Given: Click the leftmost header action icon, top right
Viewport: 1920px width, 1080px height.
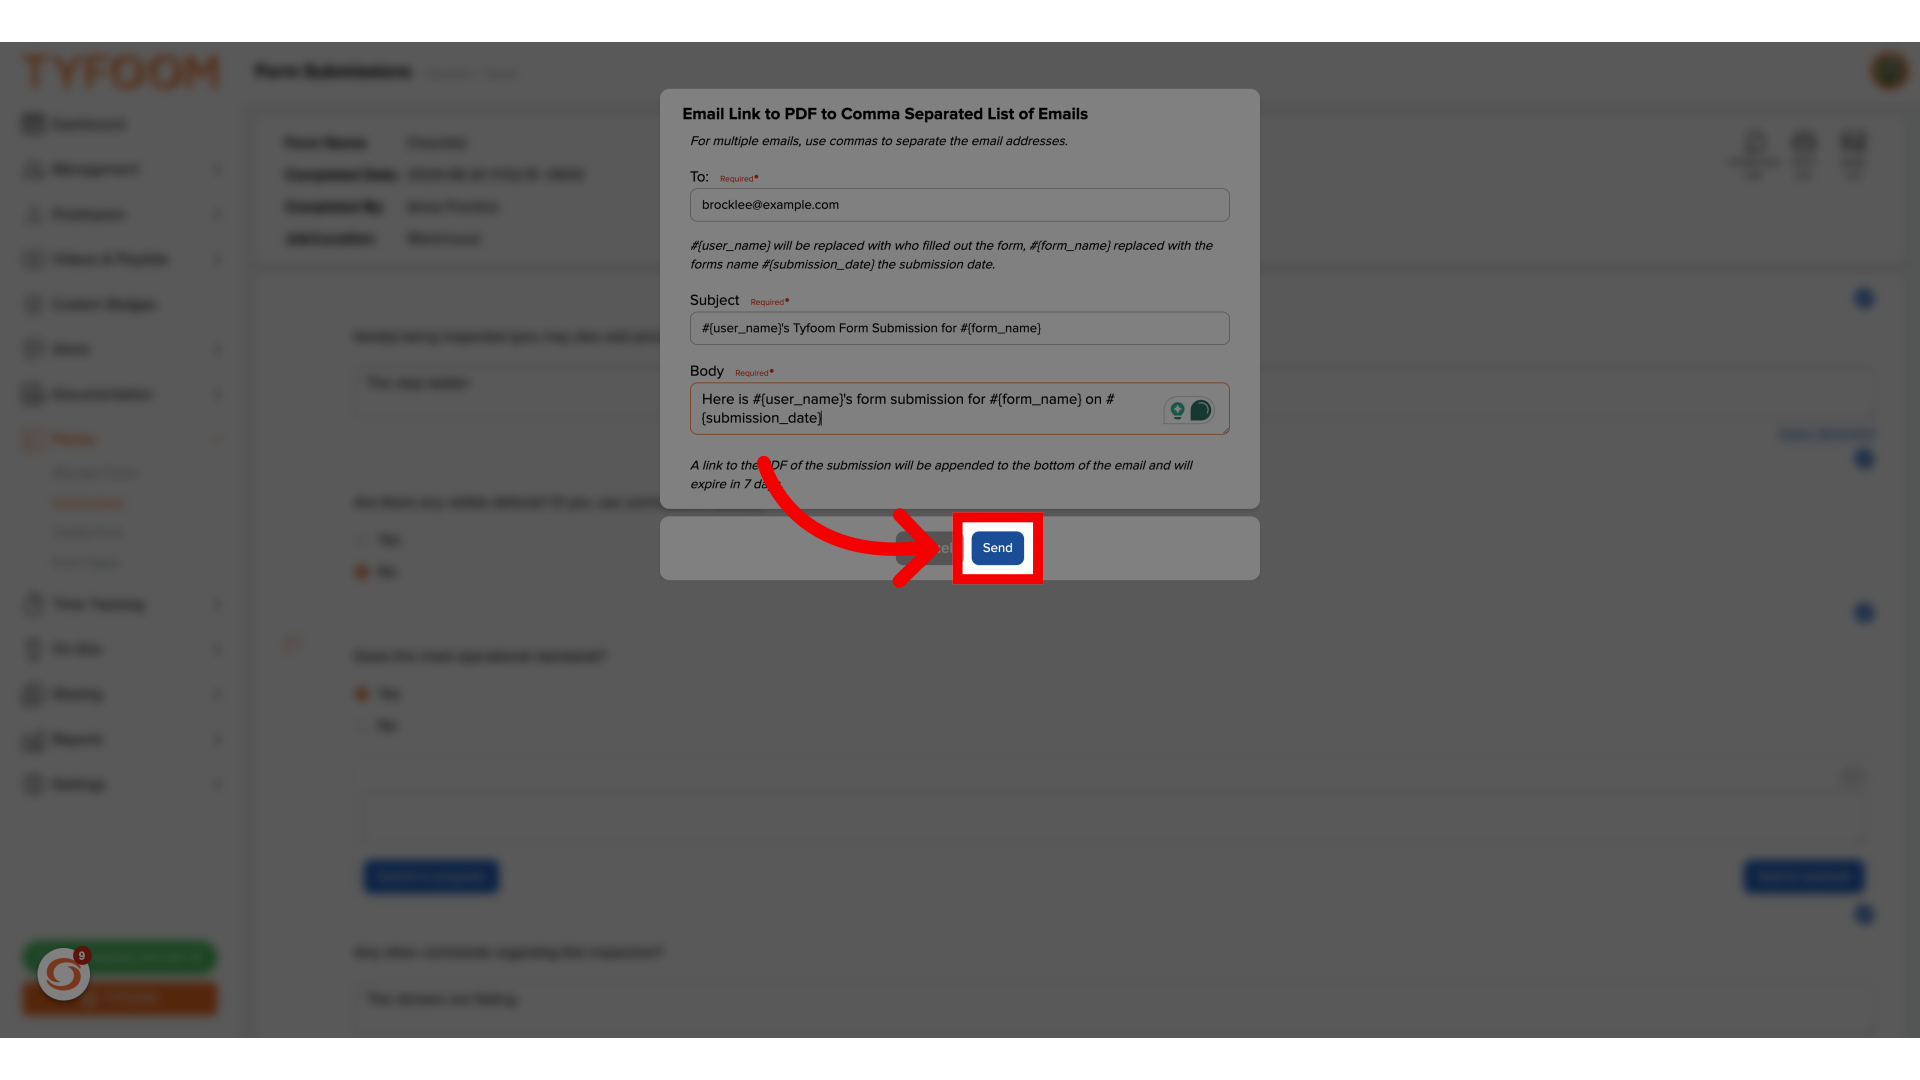Looking at the screenshot, I should 1755,155.
